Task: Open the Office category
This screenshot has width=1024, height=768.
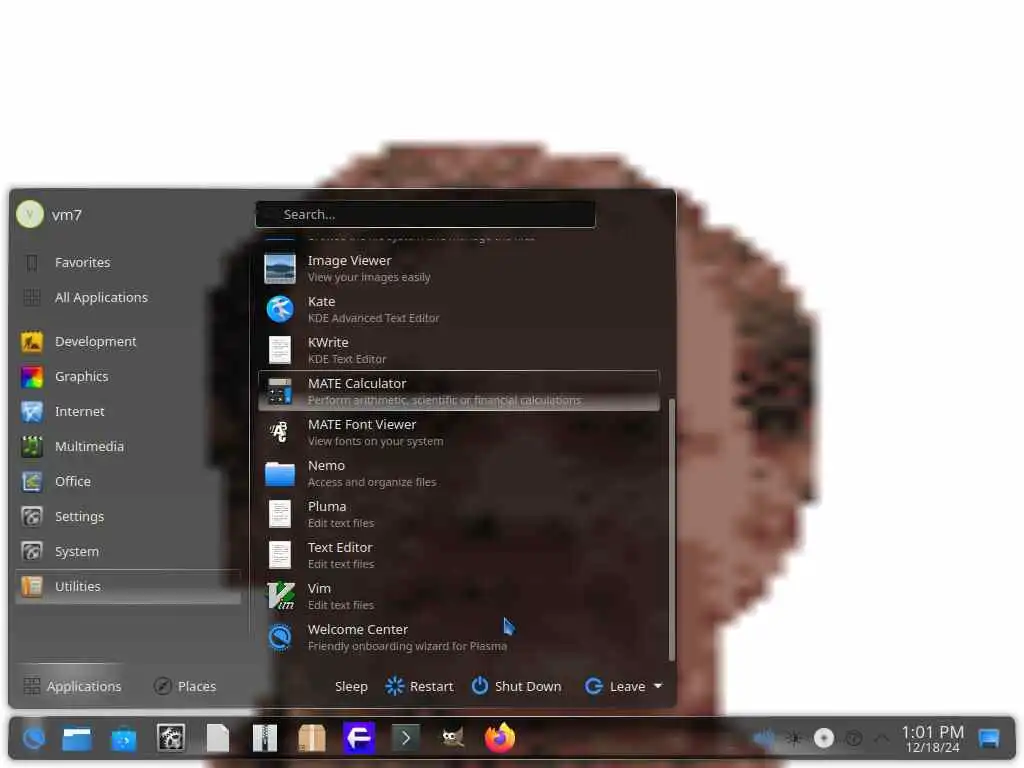Action: click(x=129, y=481)
